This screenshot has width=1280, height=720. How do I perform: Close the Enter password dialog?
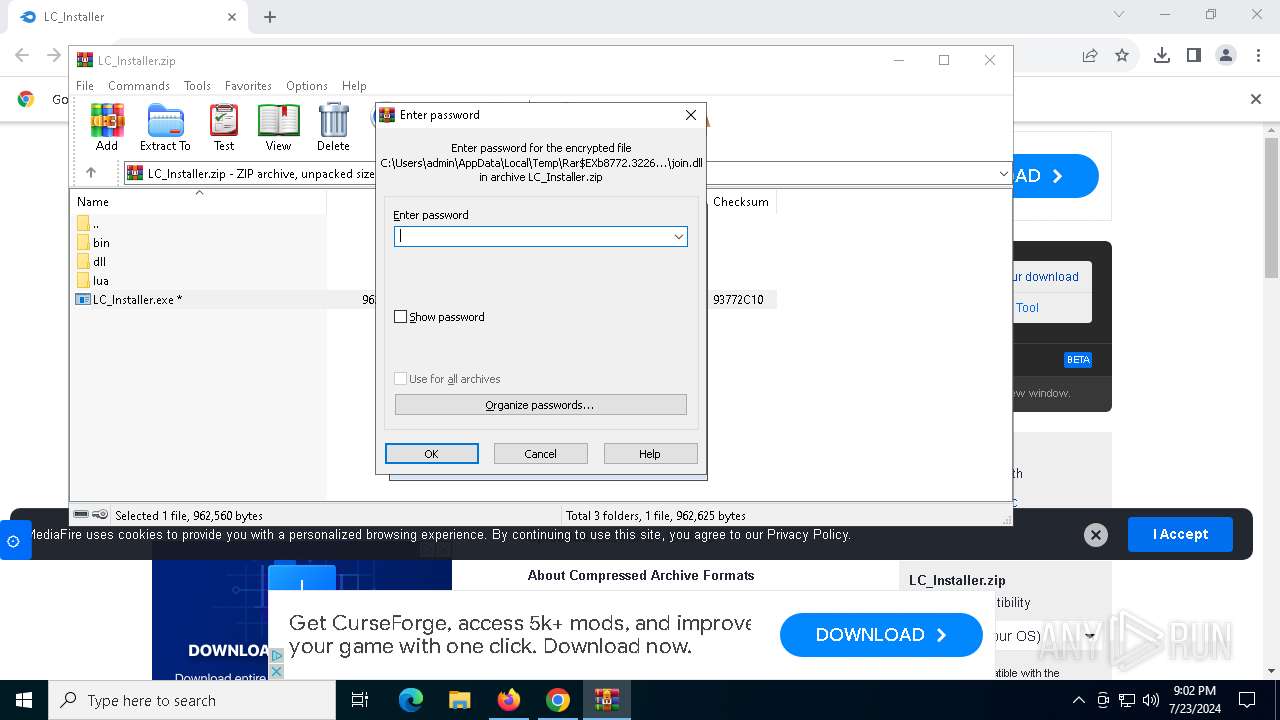pyautogui.click(x=690, y=115)
